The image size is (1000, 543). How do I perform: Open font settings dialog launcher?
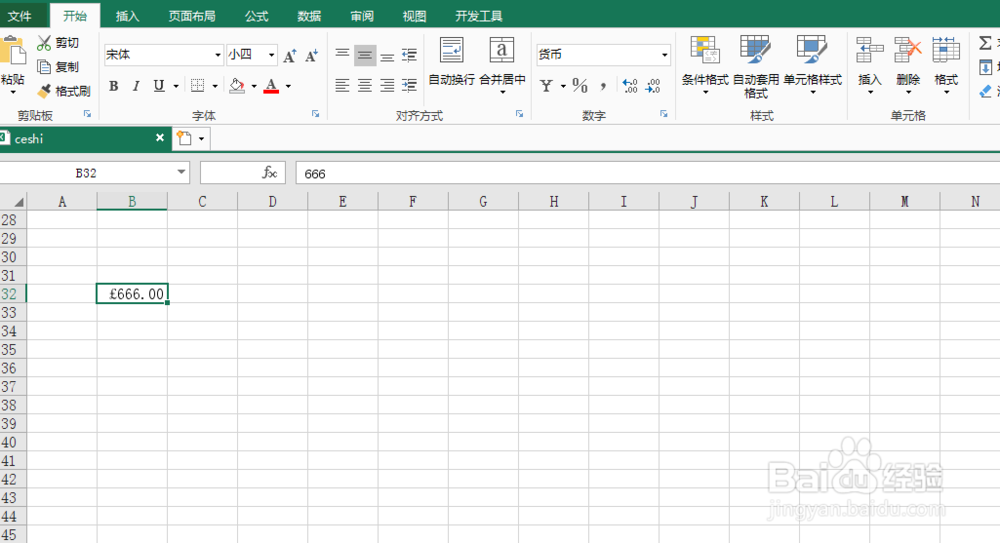point(315,114)
